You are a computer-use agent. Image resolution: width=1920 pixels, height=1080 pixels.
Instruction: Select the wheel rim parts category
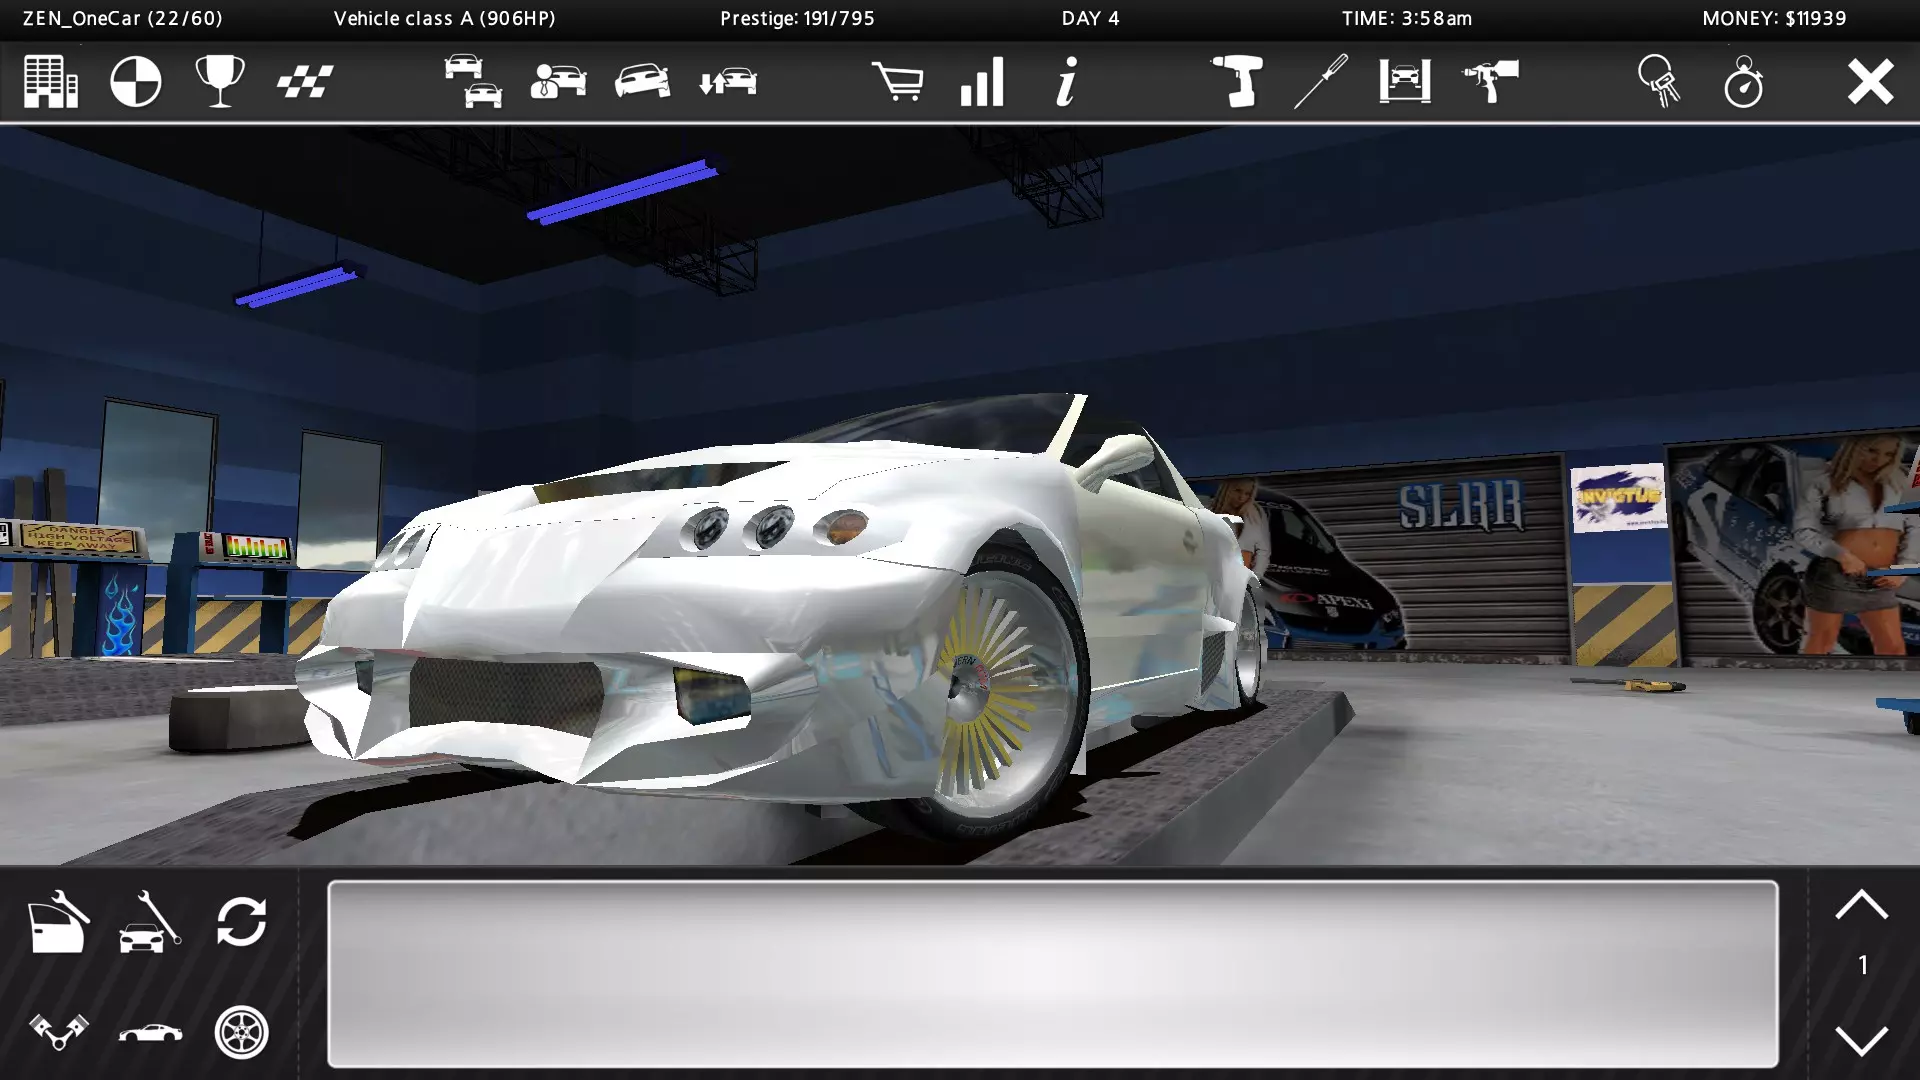click(x=242, y=1032)
